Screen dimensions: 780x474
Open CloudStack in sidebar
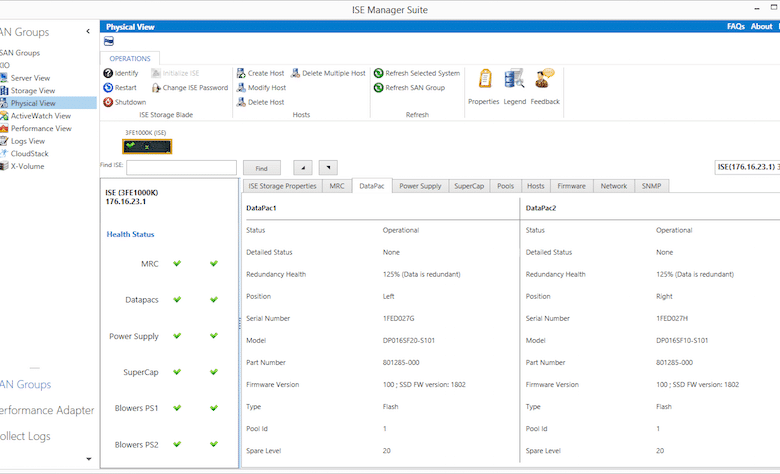pos(30,154)
